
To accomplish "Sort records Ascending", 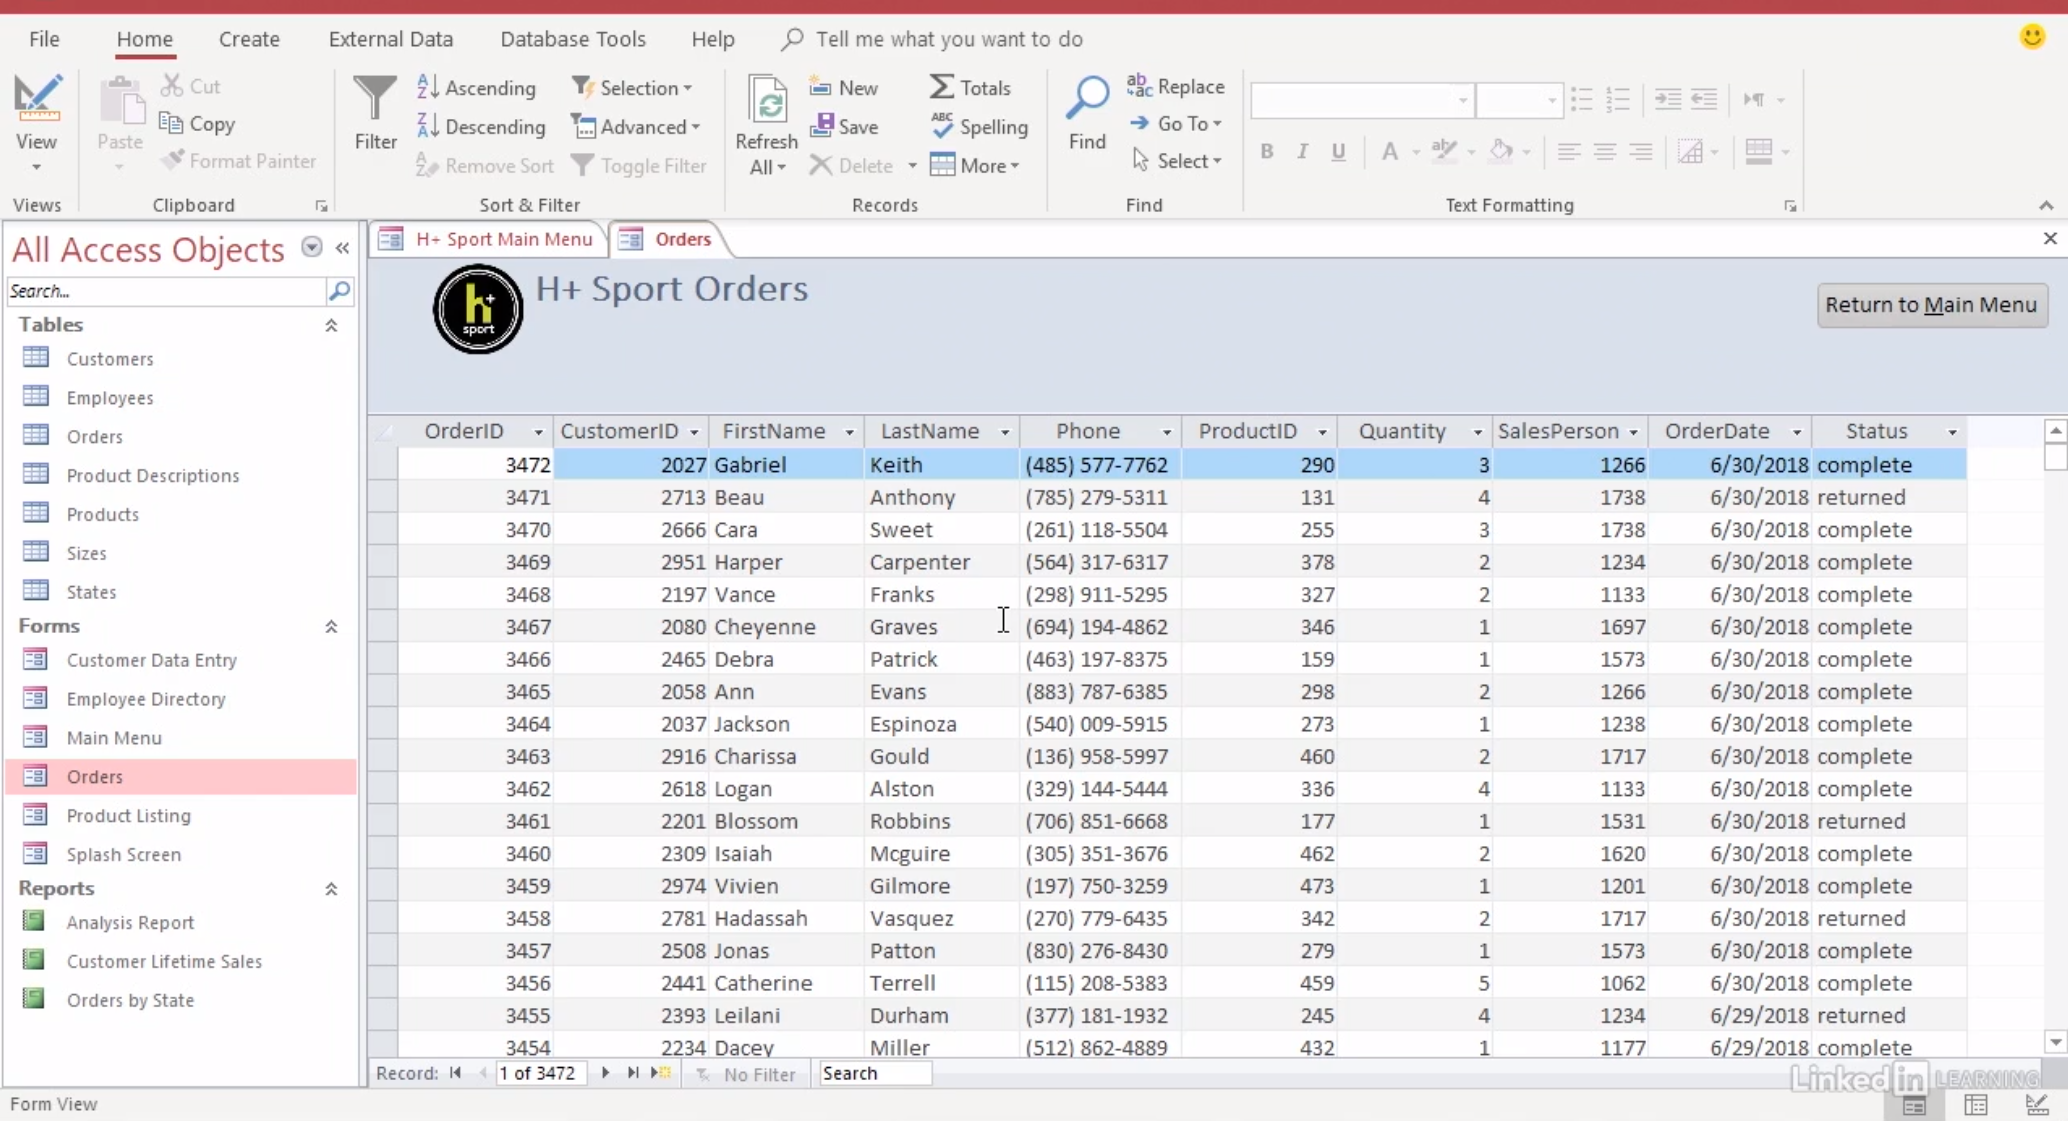I will [477, 88].
